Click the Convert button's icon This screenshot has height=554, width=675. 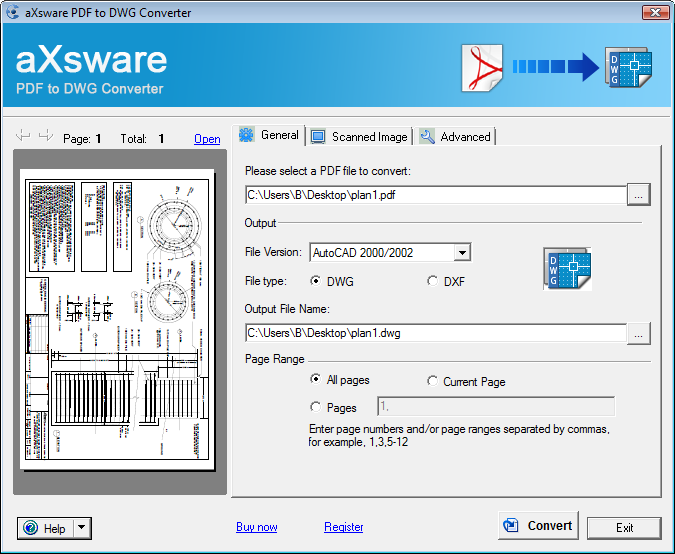[x=511, y=525]
